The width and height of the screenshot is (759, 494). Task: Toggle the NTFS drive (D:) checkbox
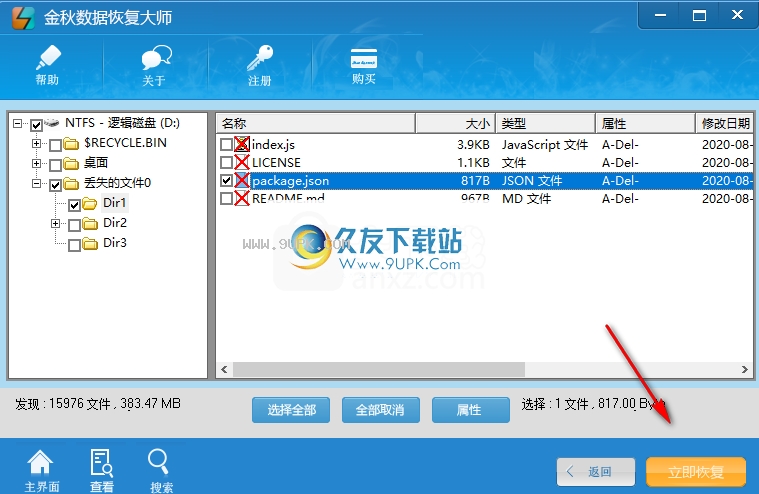[36, 125]
